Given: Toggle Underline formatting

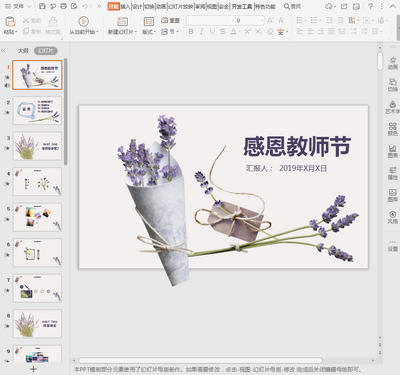Looking at the screenshot, I should [212, 31].
